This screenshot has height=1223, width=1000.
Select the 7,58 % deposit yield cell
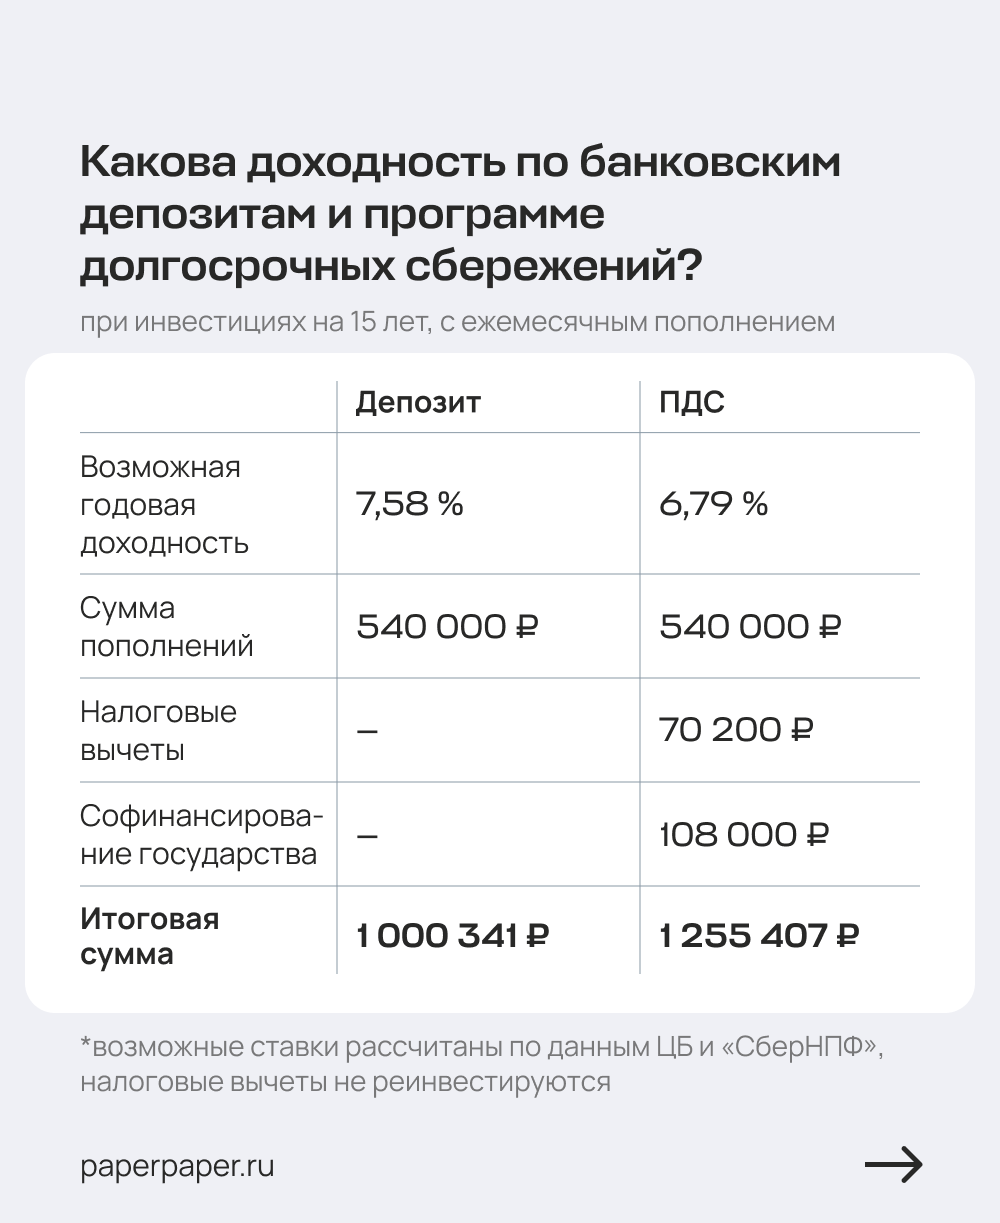(410, 503)
